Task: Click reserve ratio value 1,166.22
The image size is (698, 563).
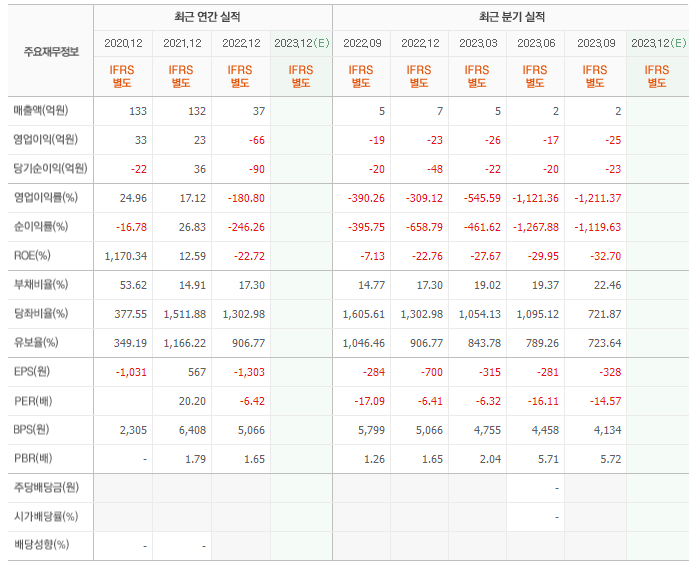Action: (x=185, y=343)
